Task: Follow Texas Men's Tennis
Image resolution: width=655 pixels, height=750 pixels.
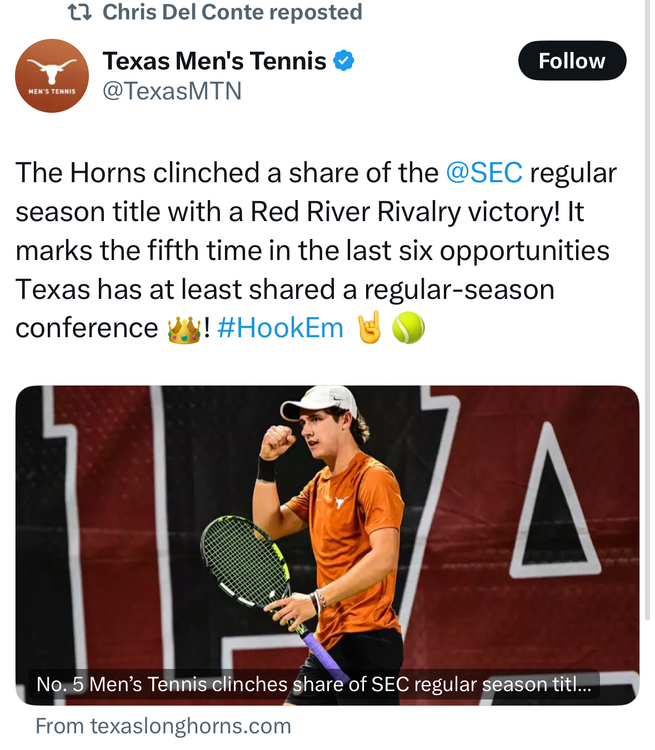Action: [x=571, y=61]
